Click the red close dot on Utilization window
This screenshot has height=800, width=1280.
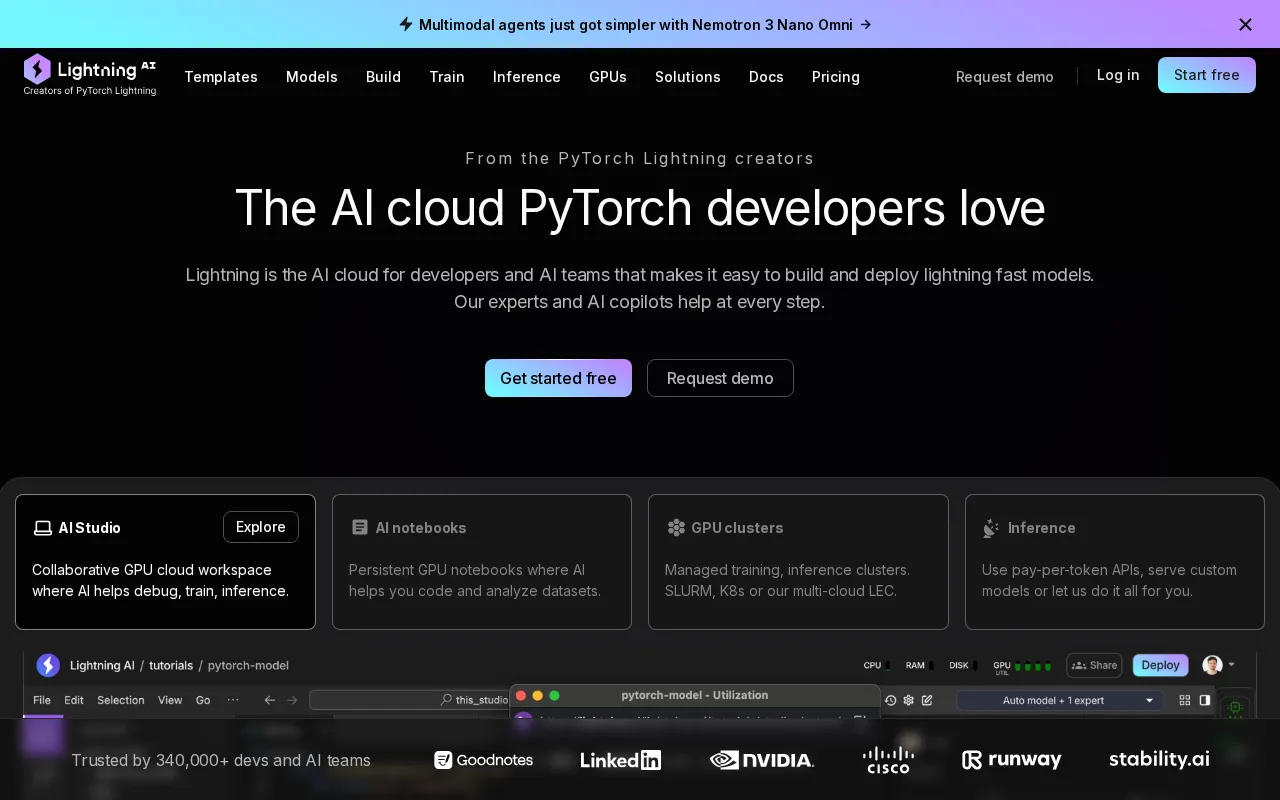coord(521,696)
